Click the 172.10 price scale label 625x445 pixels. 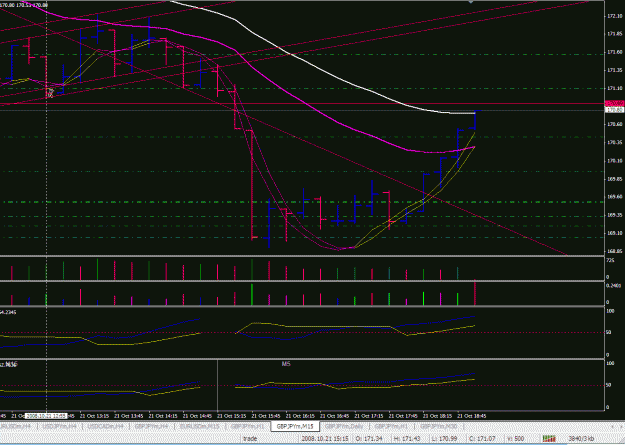[x=614, y=16]
